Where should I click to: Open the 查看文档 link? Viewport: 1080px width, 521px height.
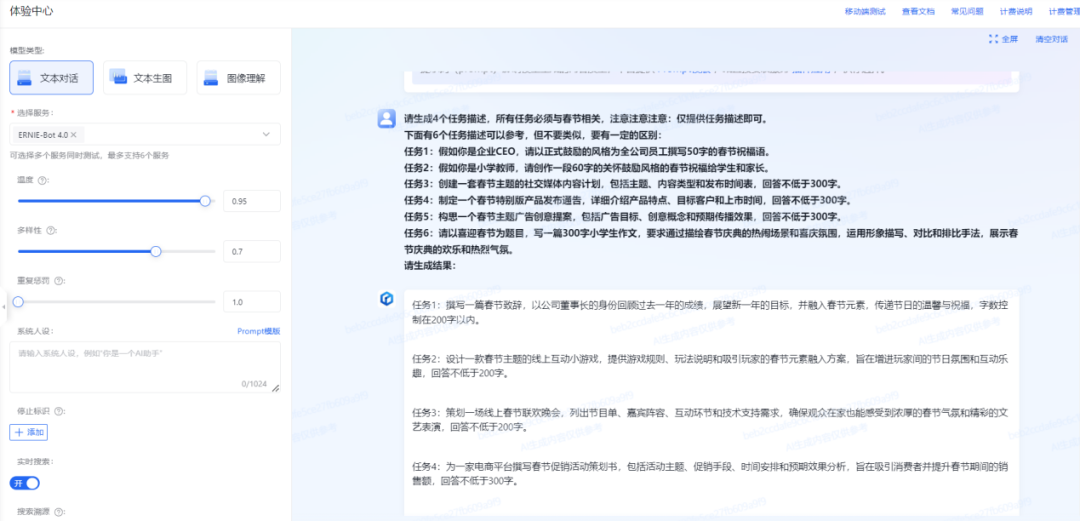point(918,12)
